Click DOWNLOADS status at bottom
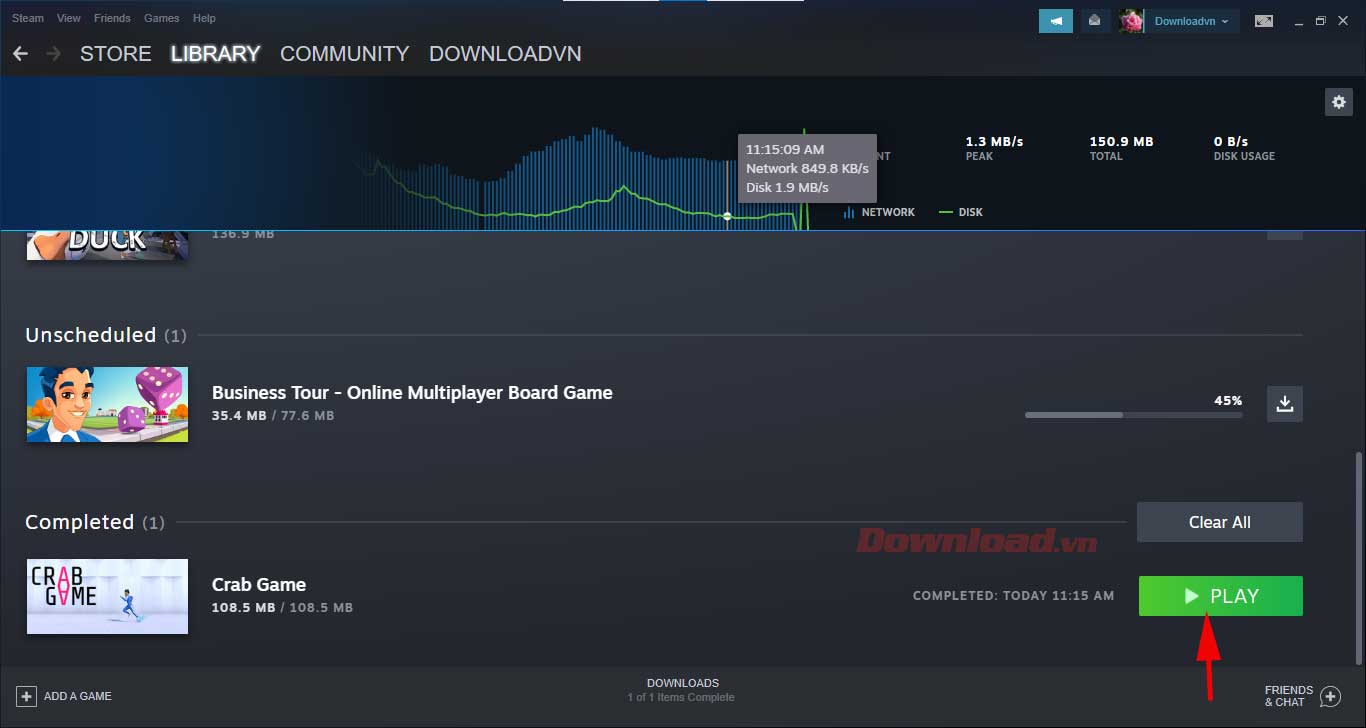 pyautogui.click(x=683, y=683)
